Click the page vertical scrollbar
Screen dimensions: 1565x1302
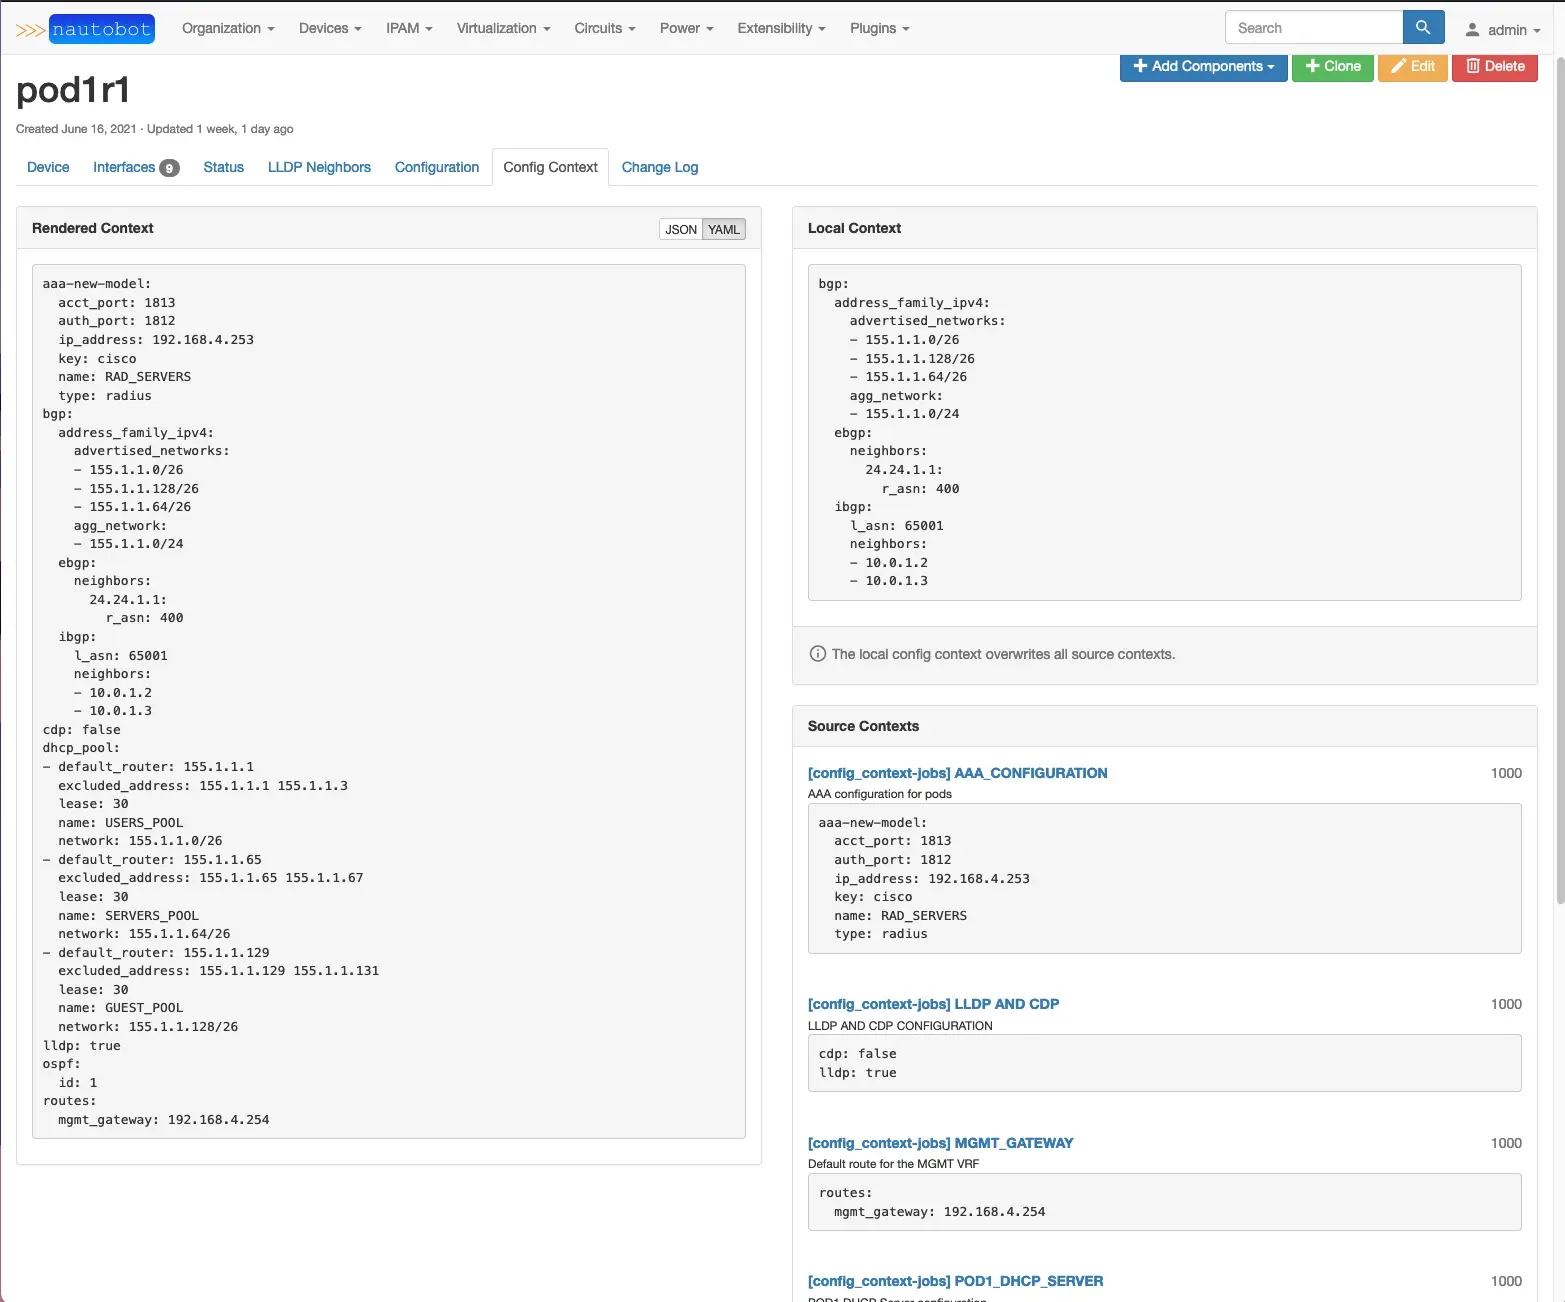[1558, 500]
